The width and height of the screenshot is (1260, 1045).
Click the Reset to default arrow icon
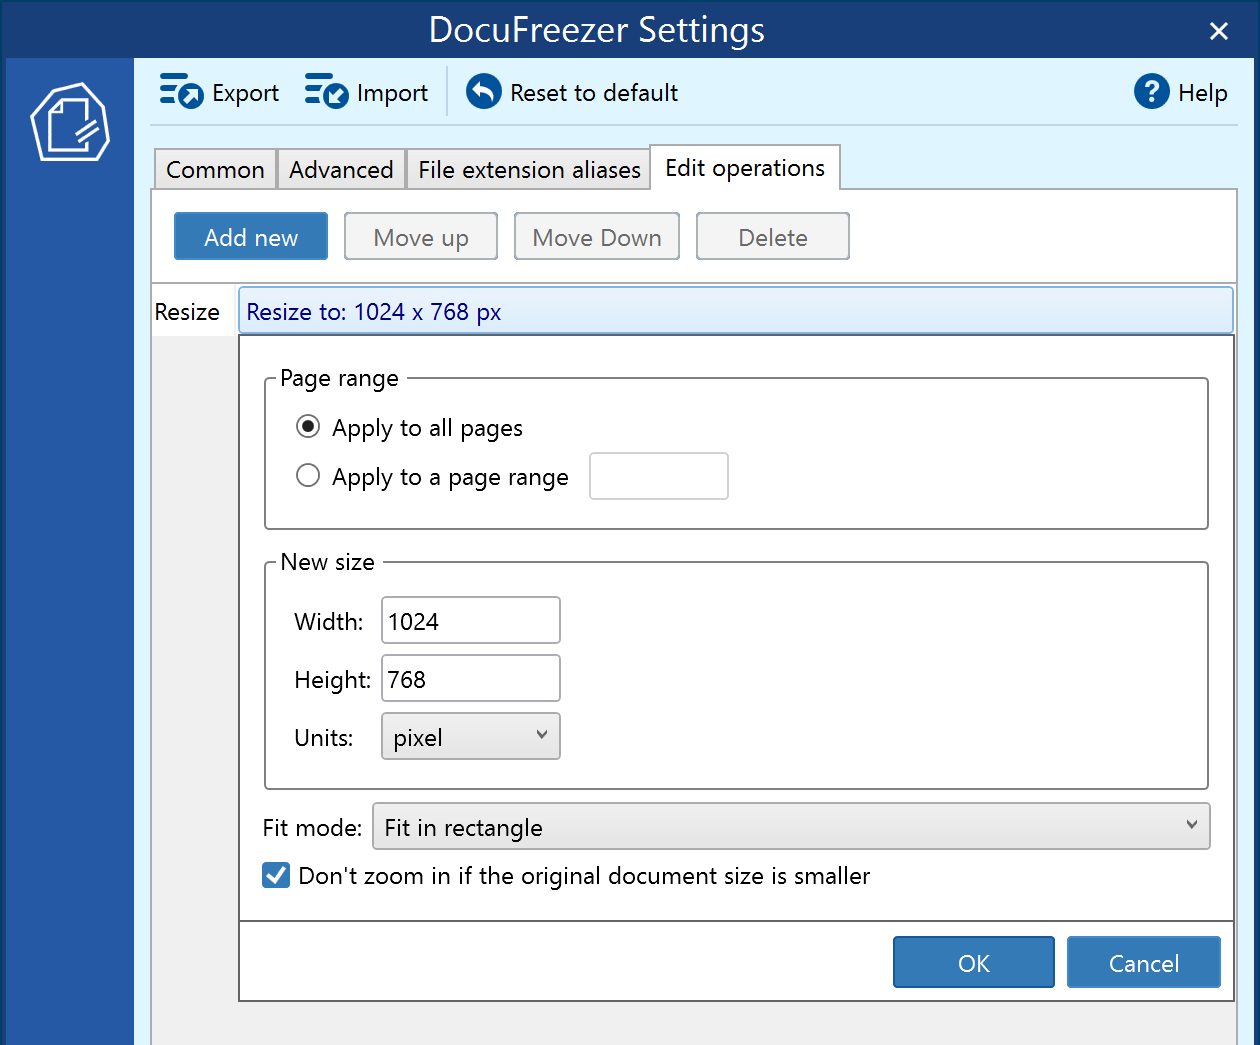pyautogui.click(x=484, y=92)
